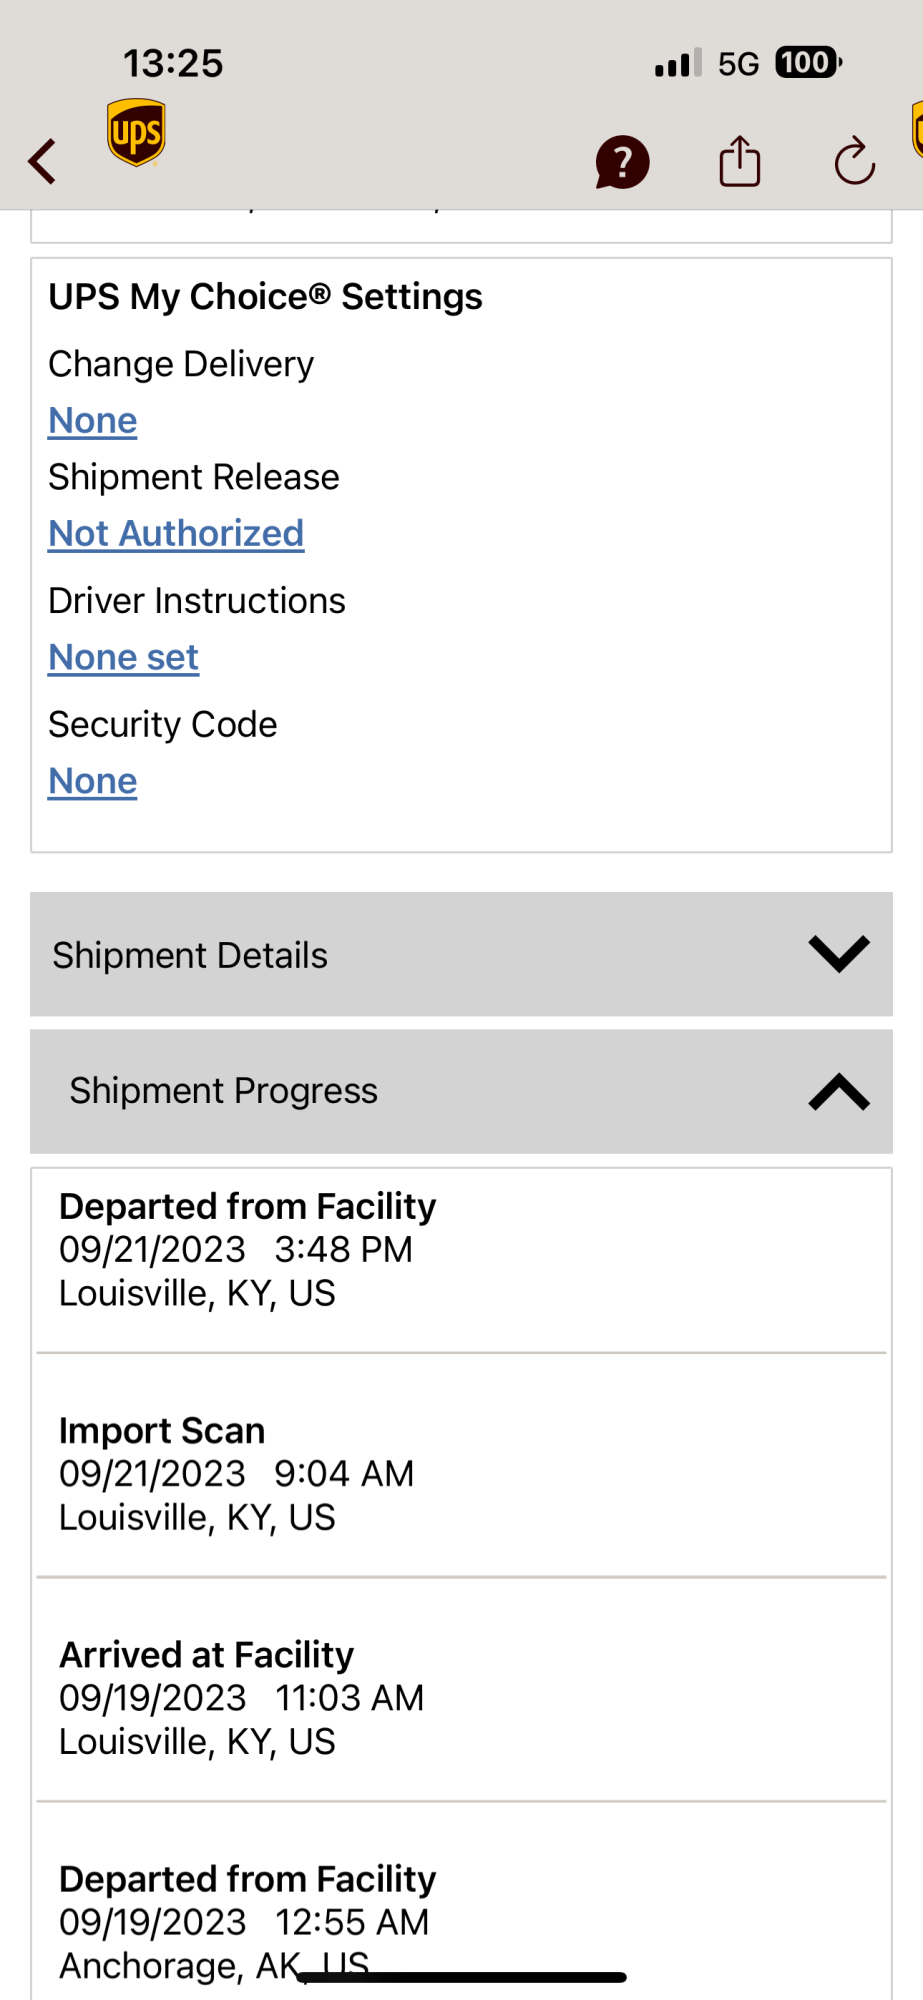This screenshot has height=2000, width=923.
Task: Open Change Delivery 'None' link
Action: point(93,421)
